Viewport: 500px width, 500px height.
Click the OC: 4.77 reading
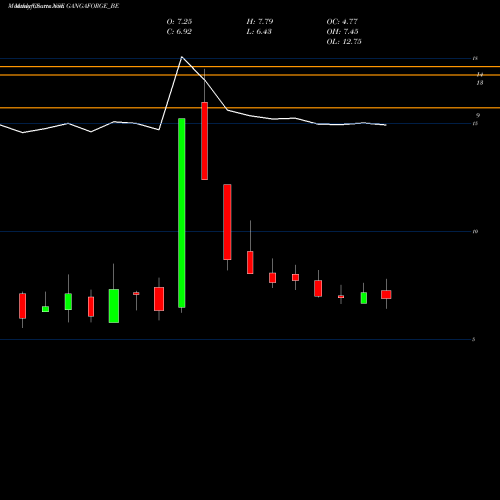pos(342,22)
